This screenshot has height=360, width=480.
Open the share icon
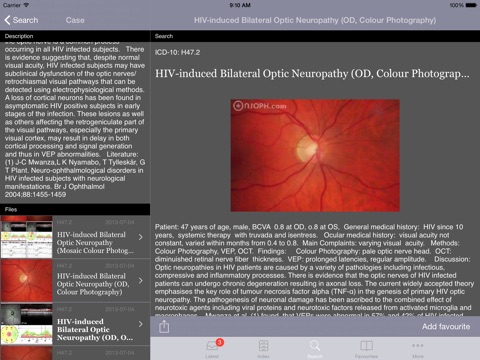click(x=164, y=326)
